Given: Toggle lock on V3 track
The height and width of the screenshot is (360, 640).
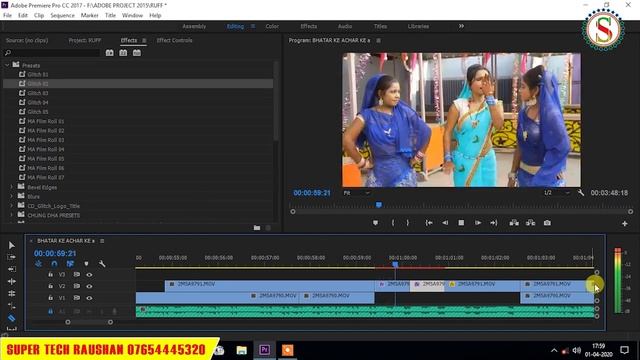Looking at the screenshot, I should (50, 275).
